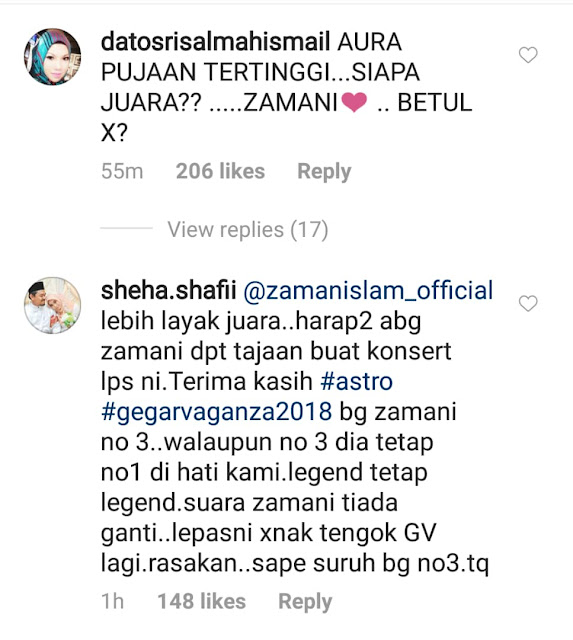
Task: Tap the pink heart emoji after ZAMANI
Action: [x=354, y=102]
